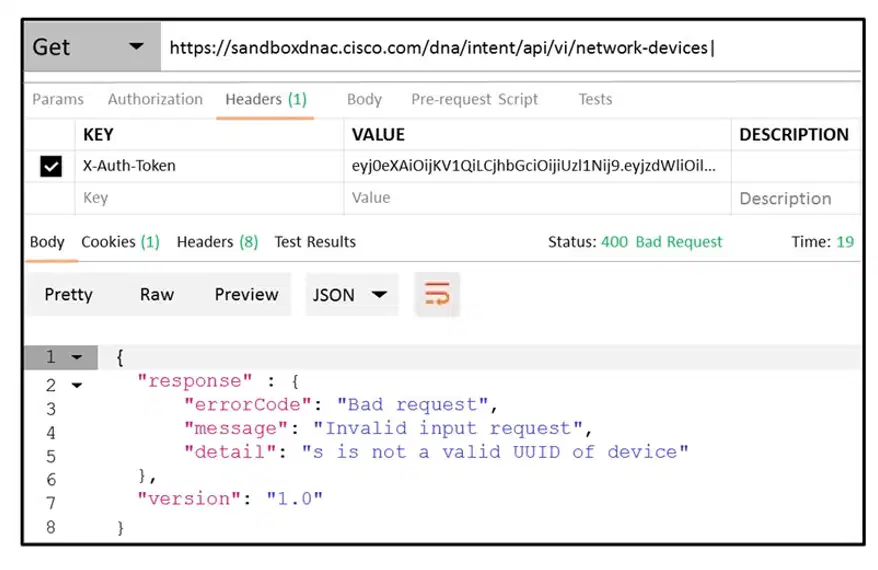Open the request Body tab
Screen dimensions: 878x570
(x=364, y=99)
